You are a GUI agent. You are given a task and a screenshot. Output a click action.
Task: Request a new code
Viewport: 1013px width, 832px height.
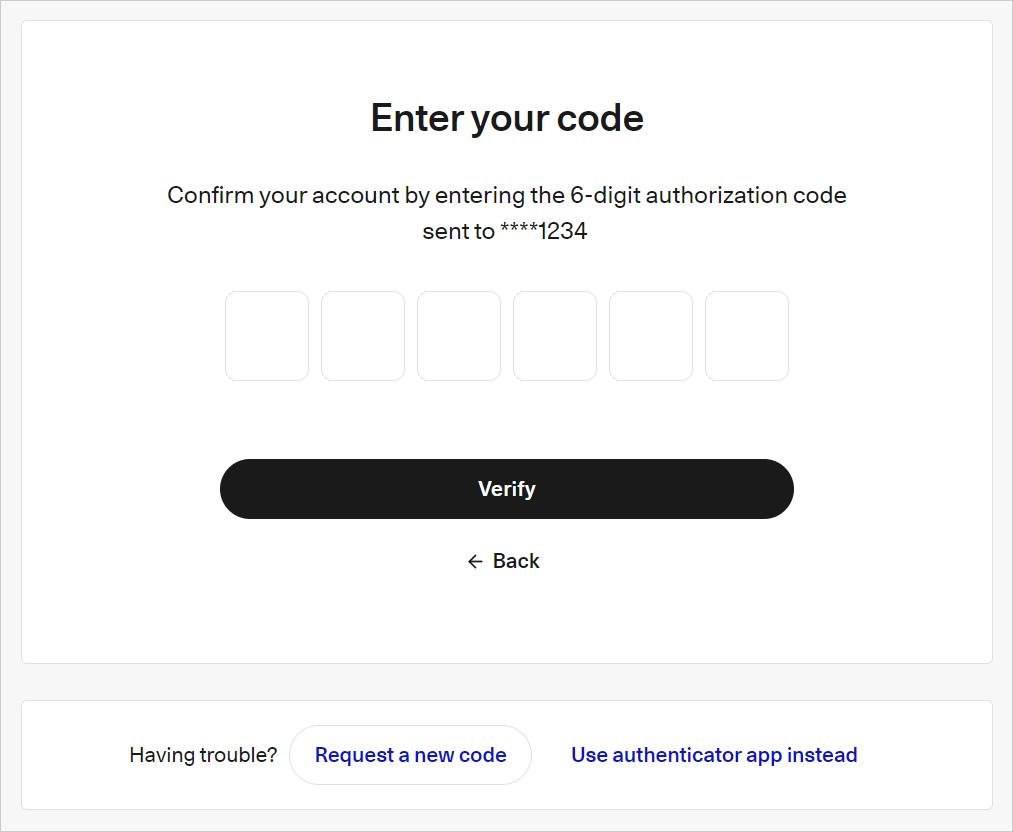pyautogui.click(x=410, y=755)
